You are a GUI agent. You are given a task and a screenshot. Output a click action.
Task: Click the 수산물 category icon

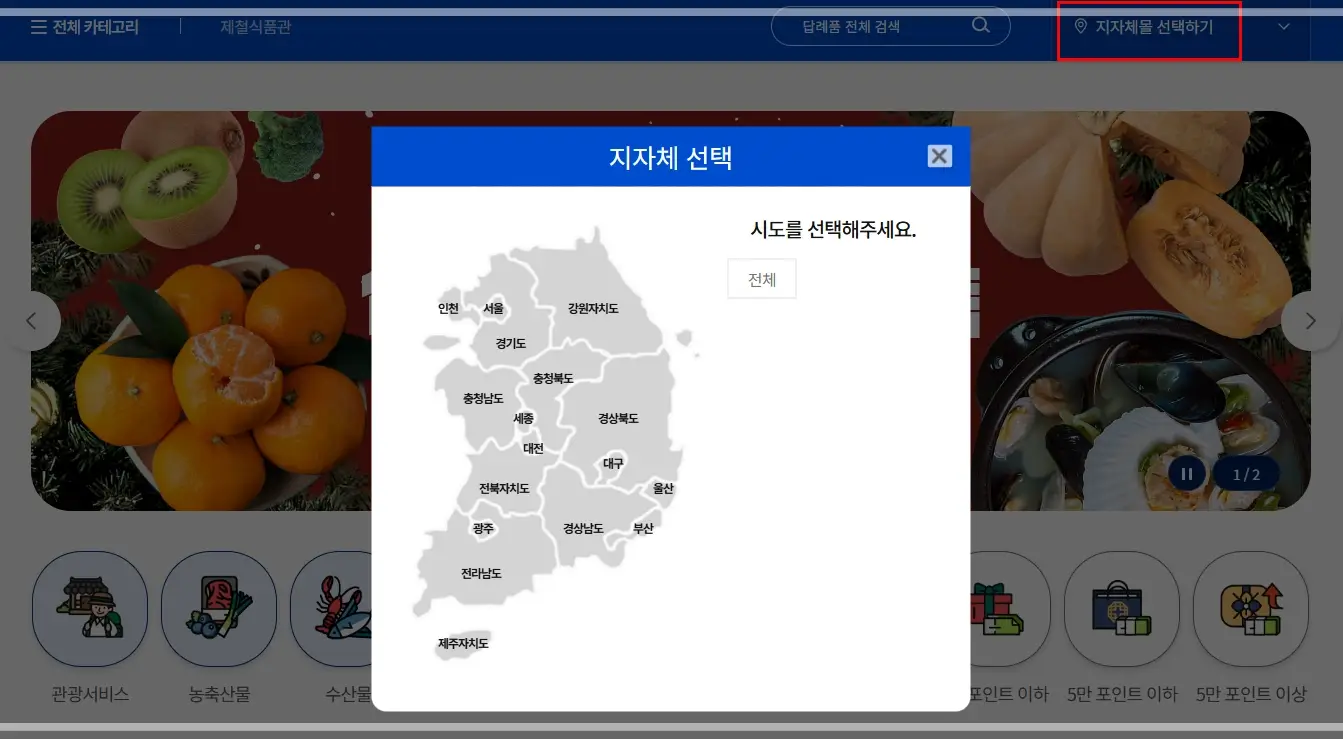point(347,609)
